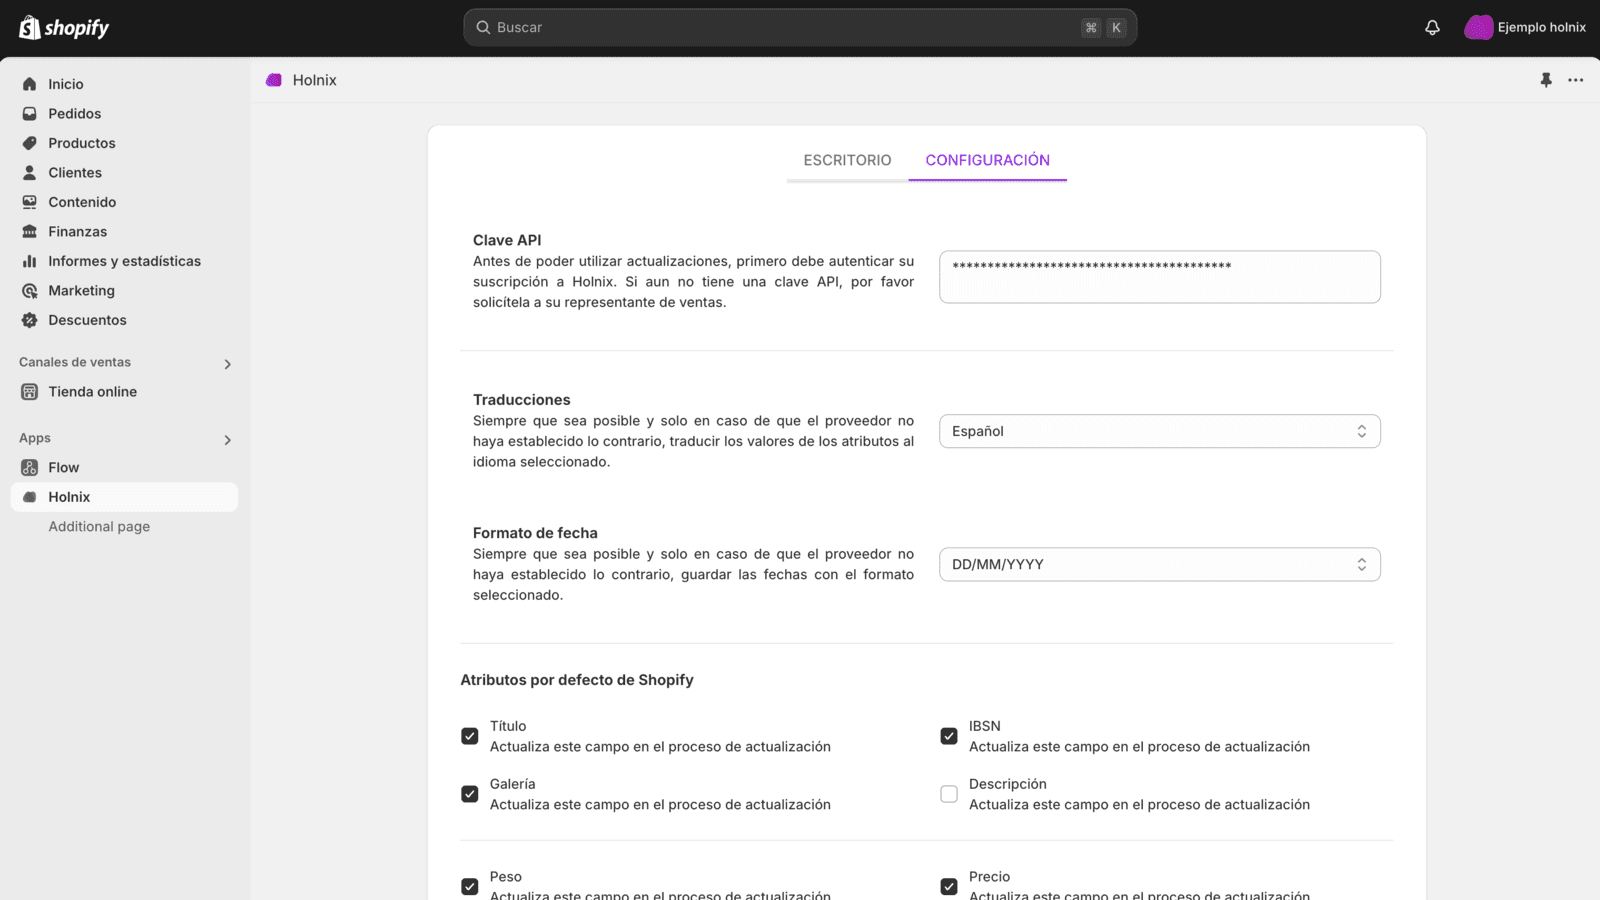Open the Formato de fecha dropdown
Image resolution: width=1600 pixels, height=900 pixels.
(1159, 564)
